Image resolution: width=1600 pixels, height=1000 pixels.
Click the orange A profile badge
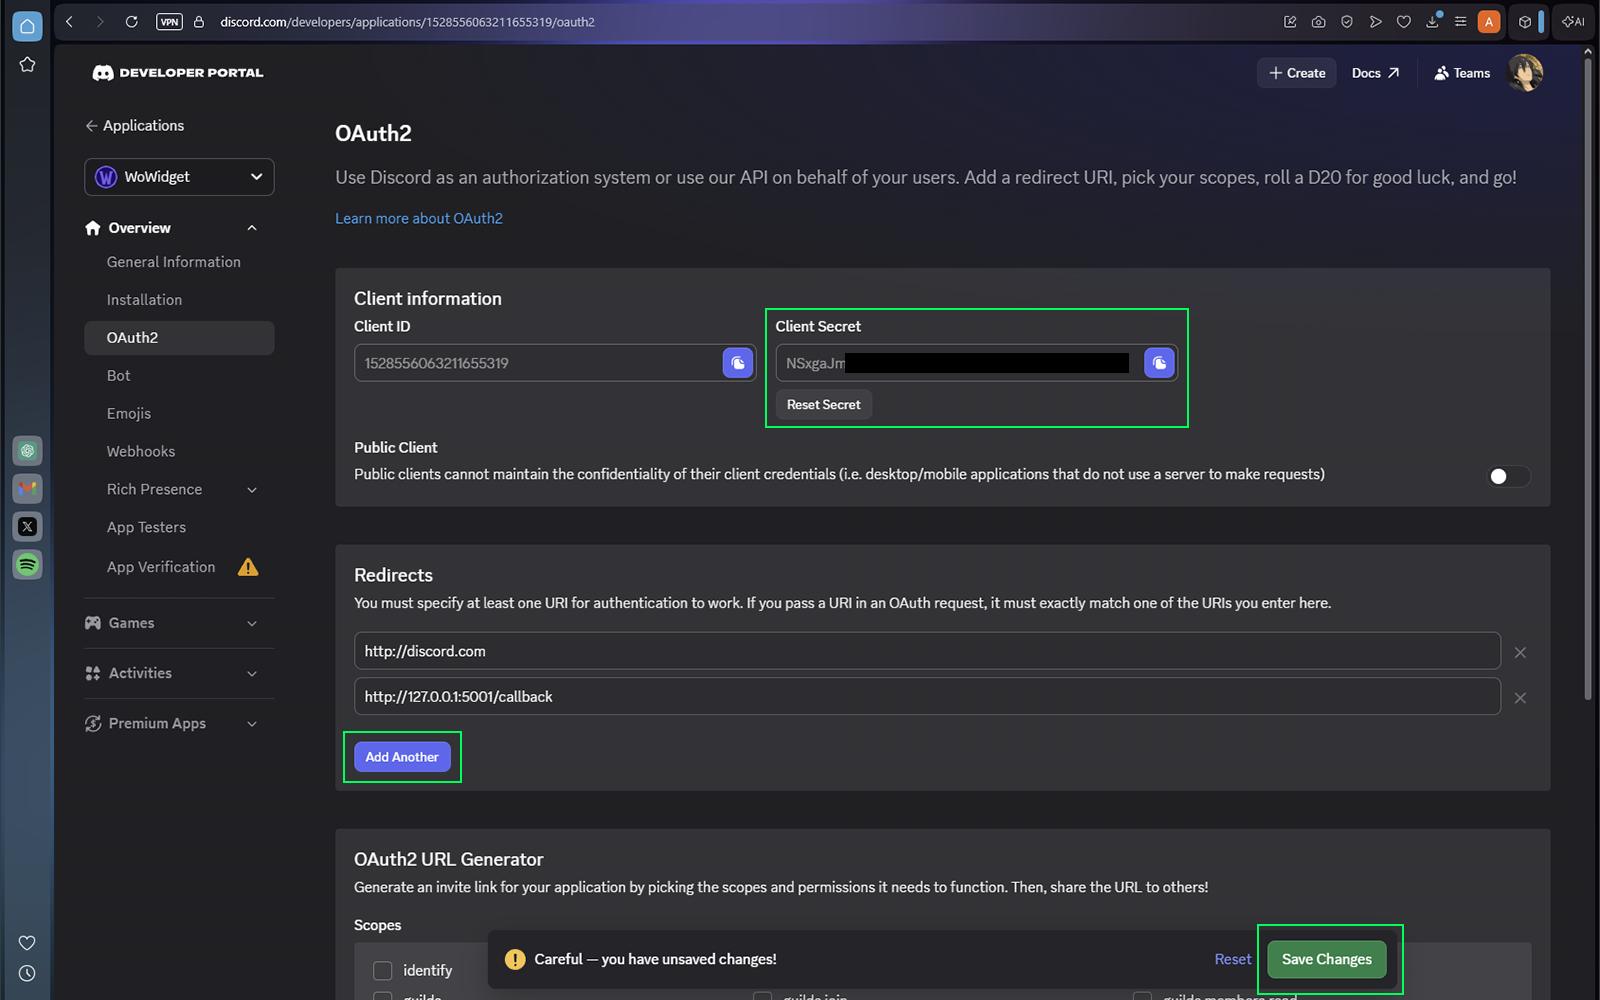[1489, 21]
